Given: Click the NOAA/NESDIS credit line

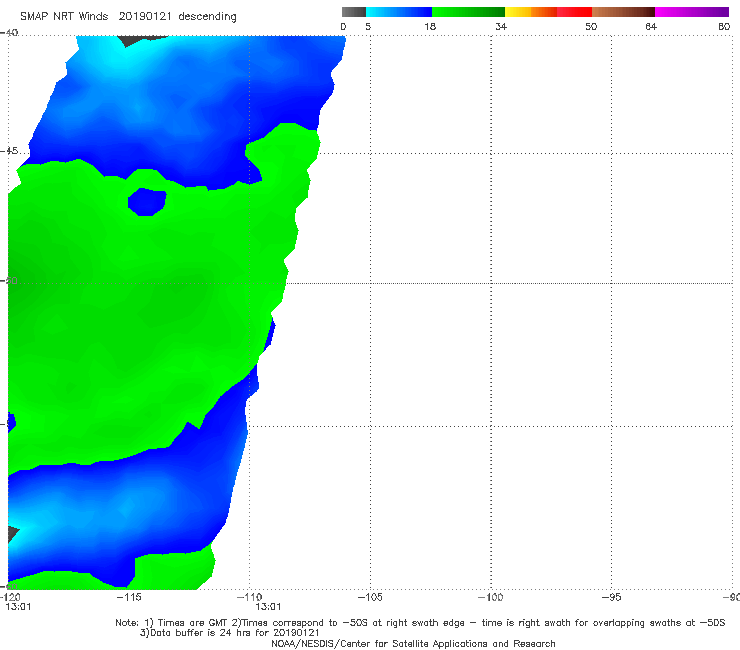Looking at the screenshot, I should click(413, 644).
